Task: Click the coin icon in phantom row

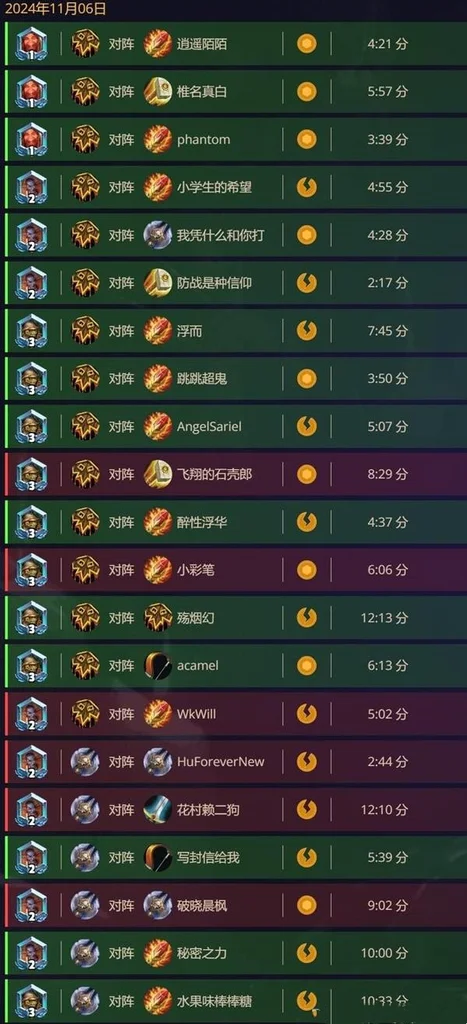Action: tap(306, 139)
